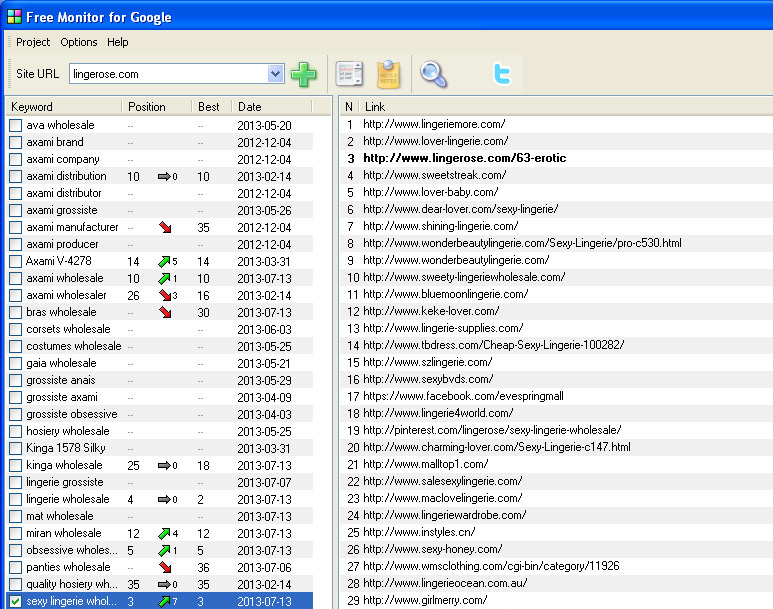Viewport: 773px width, 609px height.
Task: Select link http://www.lover-baby.com/
Action: tap(430, 192)
